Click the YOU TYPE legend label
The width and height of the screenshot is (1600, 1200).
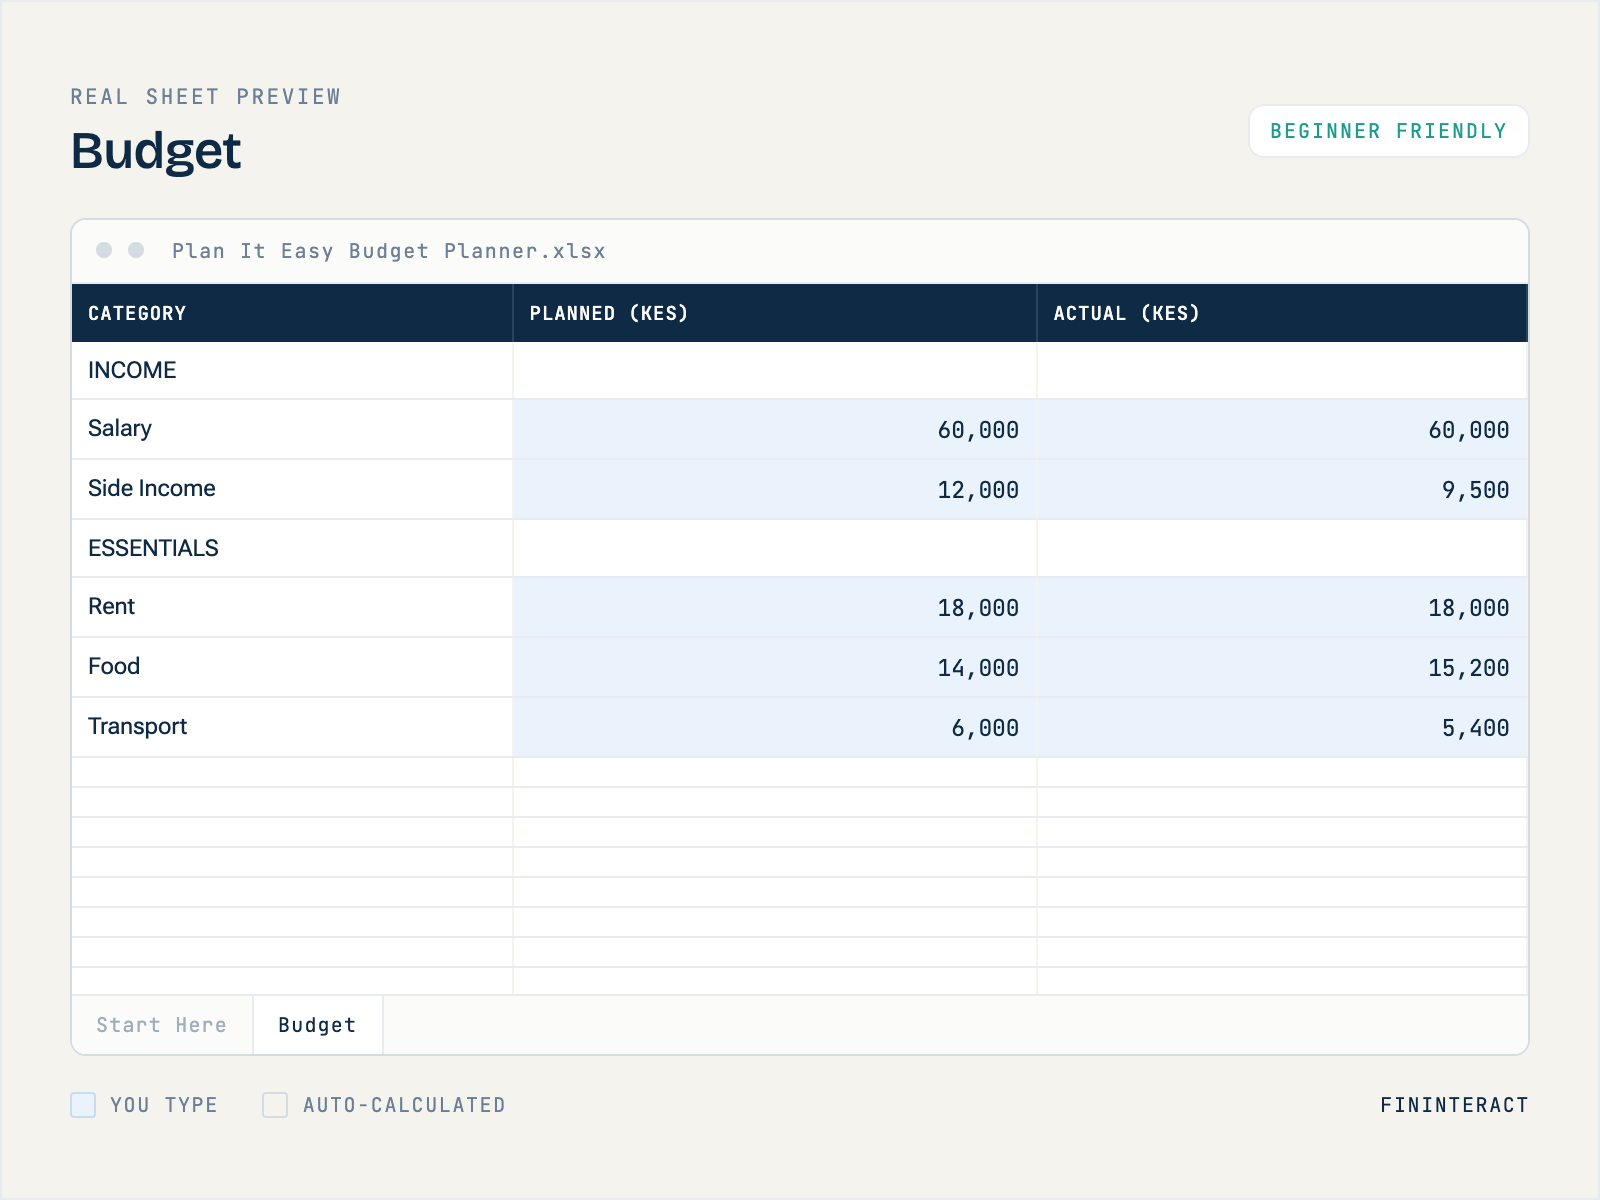[164, 1105]
